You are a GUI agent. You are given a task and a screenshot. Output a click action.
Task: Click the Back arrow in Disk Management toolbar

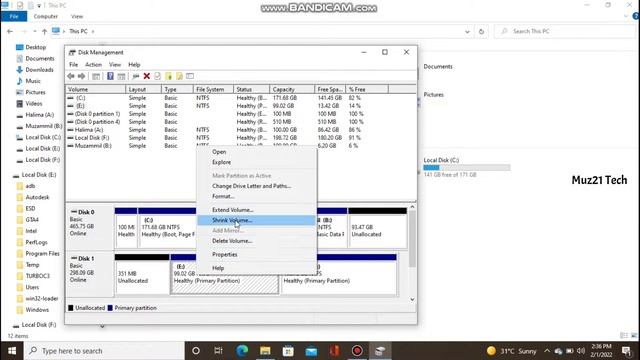click(71, 76)
